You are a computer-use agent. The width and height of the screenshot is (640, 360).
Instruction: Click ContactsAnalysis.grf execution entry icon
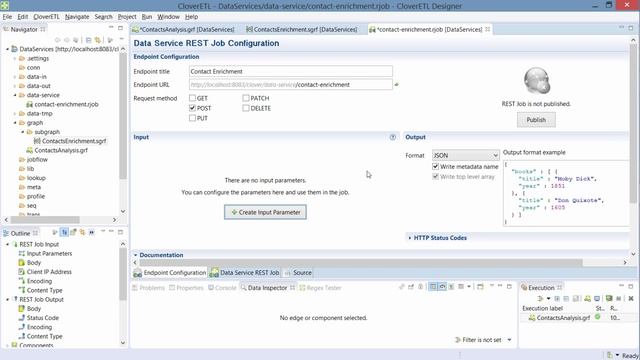coord(532,318)
